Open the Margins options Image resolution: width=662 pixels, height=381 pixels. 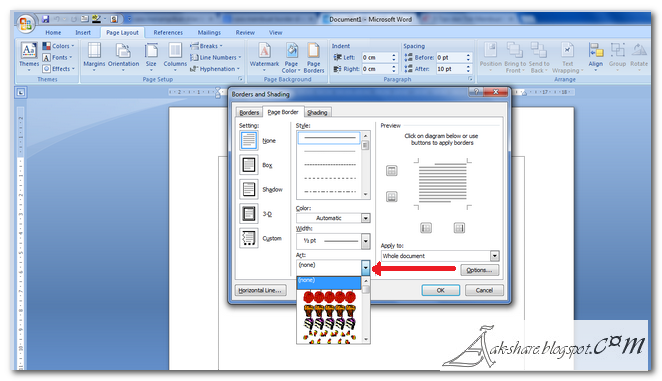tap(94, 57)
